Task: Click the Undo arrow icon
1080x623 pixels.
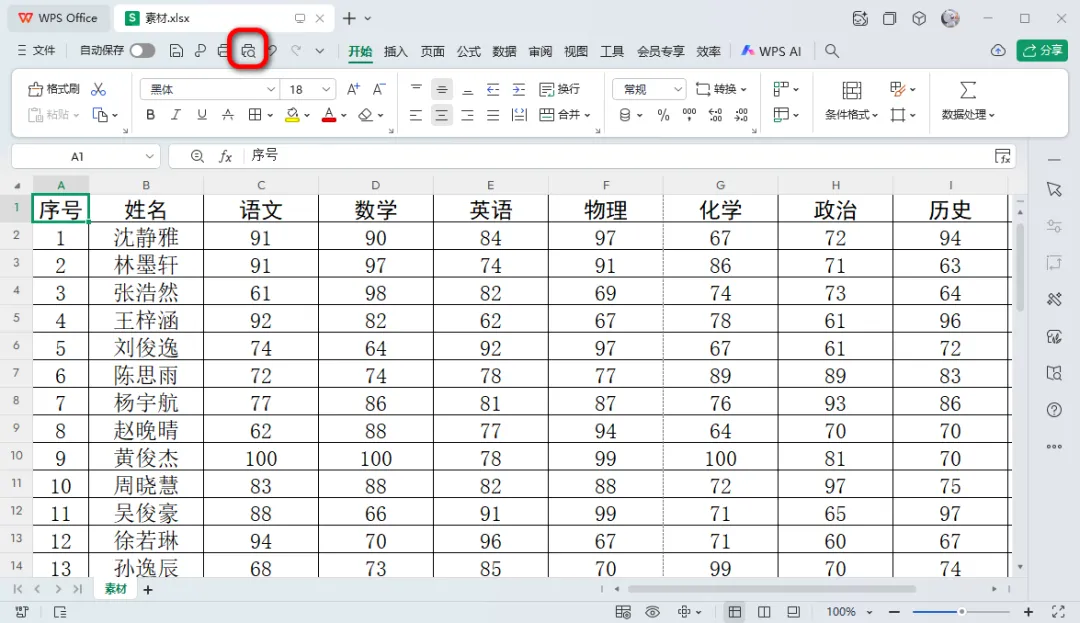Action: [x=273, y=51]
